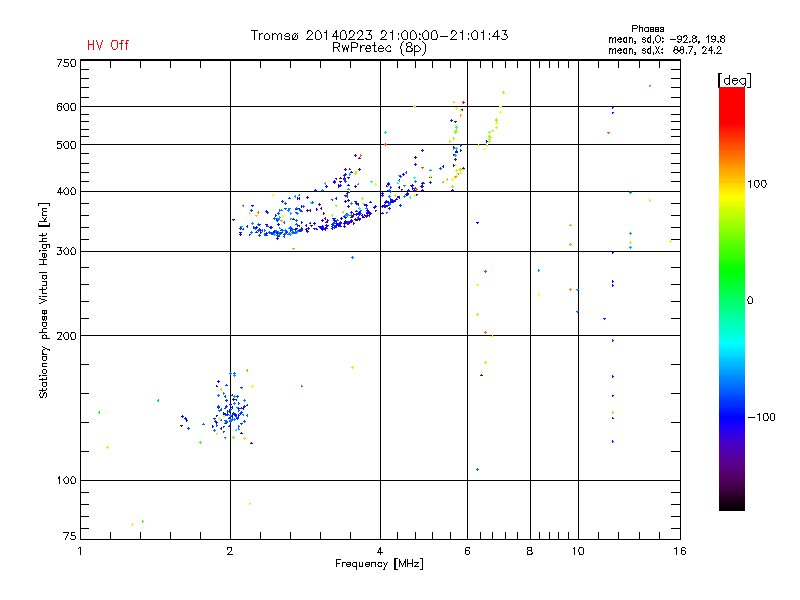Click the 4 tick on the frequency axis
Screen dimensions: 800x600
[380, 550]
